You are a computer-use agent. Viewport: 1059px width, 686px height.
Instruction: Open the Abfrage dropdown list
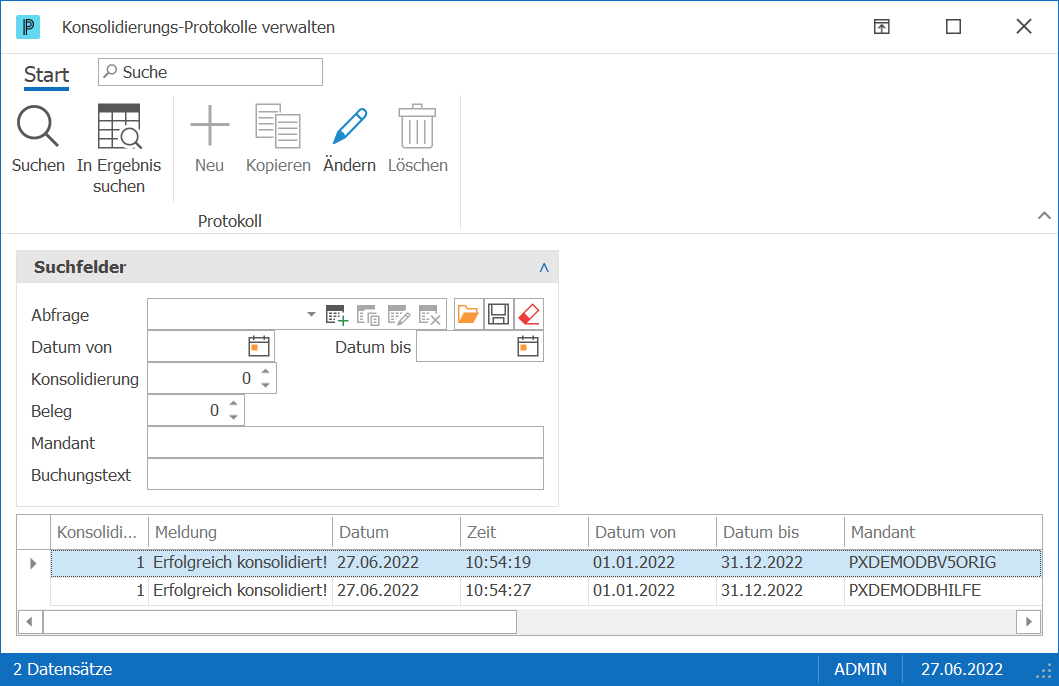pyautogui.click(x=311, y=314)
